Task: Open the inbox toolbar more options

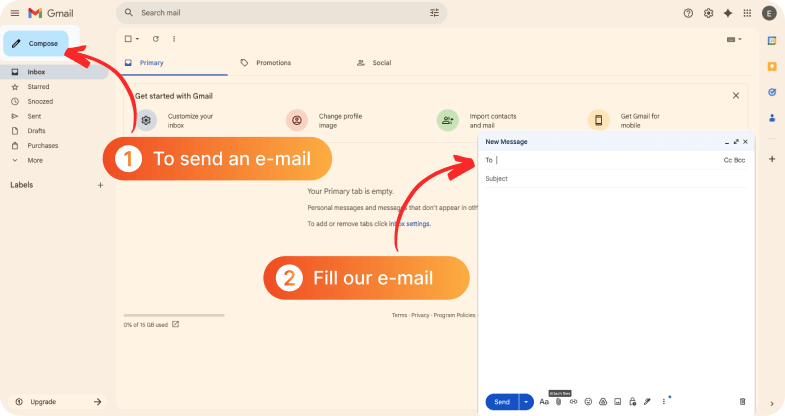Action: coord(174,39)
